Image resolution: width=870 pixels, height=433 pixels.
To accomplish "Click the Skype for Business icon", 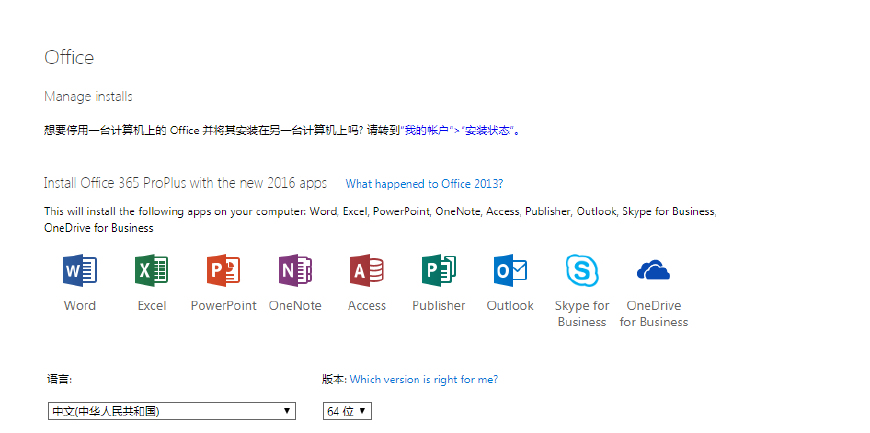I will click(x=582, y=270).
